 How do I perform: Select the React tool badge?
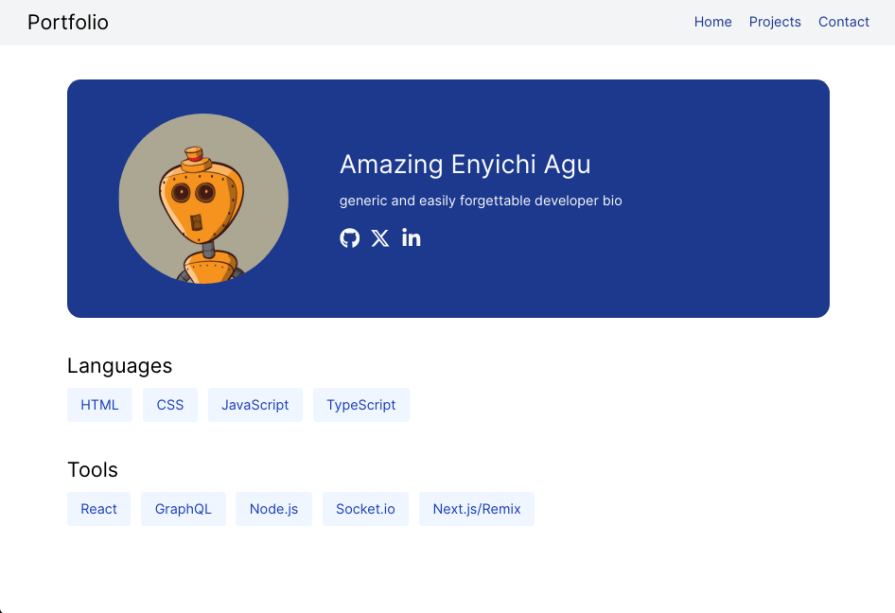pos(98,508)
